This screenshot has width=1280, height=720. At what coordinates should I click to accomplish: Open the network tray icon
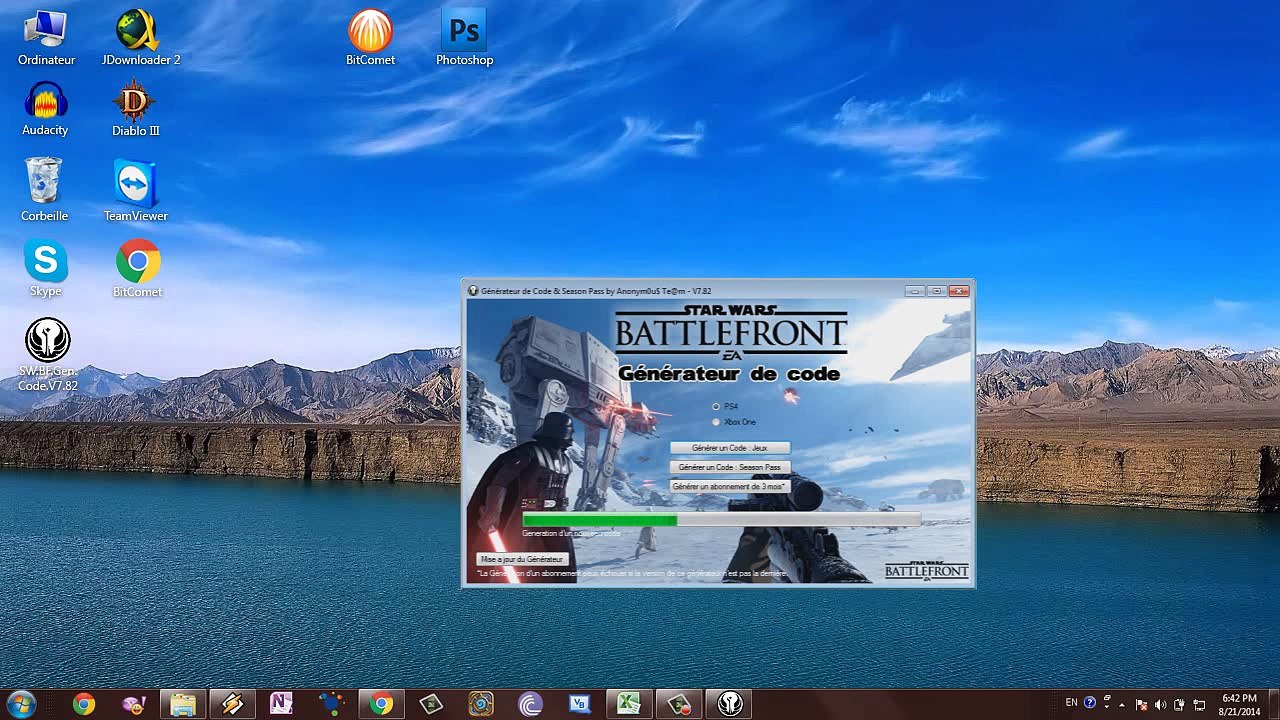(1200, 704)
